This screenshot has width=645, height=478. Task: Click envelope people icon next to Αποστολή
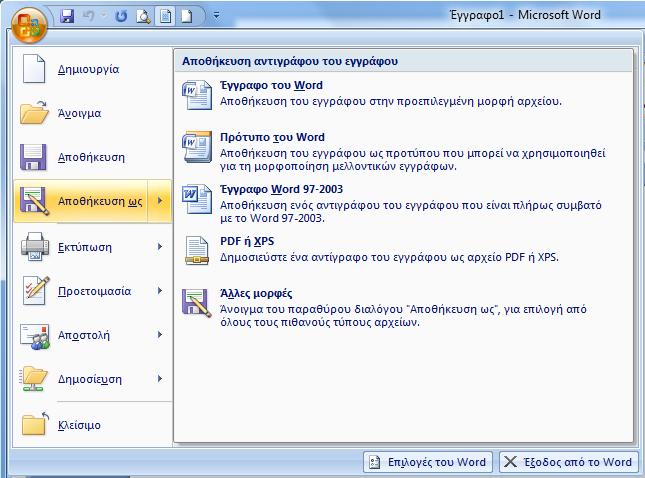pyautogui.click(x=35, y=336)
